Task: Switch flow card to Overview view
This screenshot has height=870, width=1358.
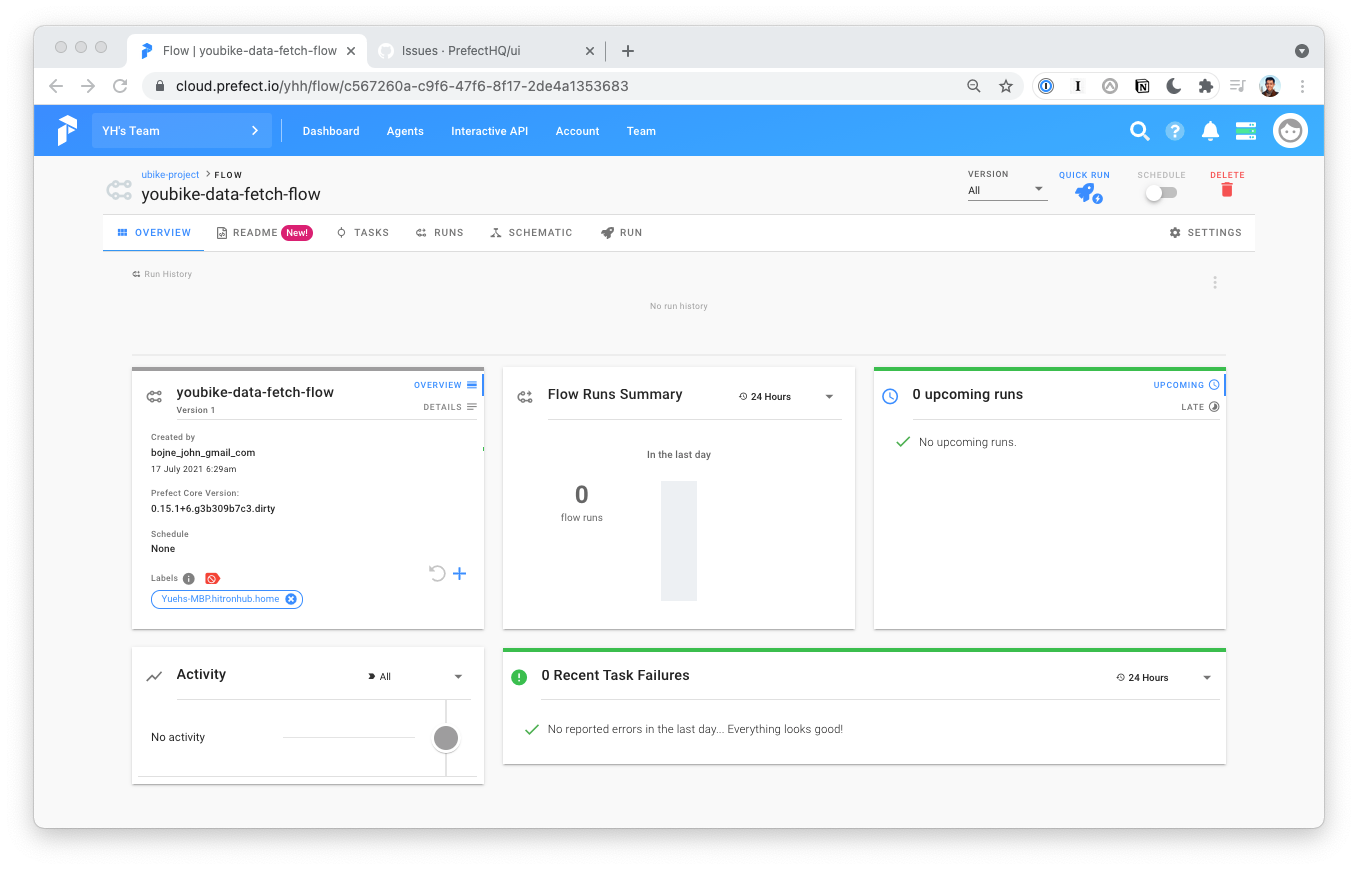Action: coord(446,385)
